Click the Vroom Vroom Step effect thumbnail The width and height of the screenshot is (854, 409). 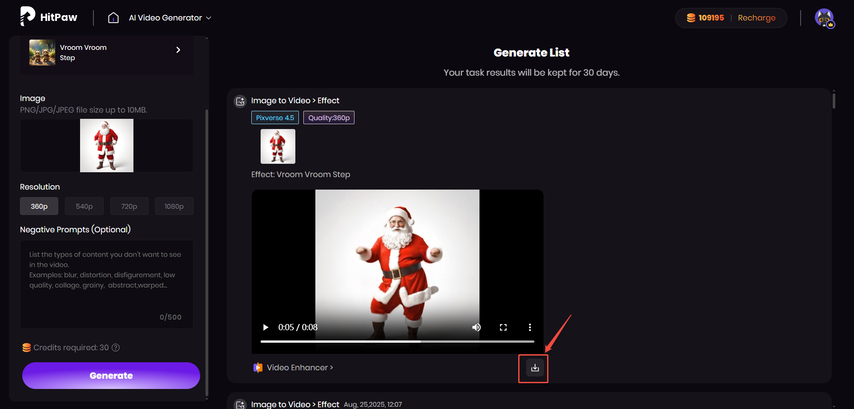pyautogui.click(x=42, y=52)
